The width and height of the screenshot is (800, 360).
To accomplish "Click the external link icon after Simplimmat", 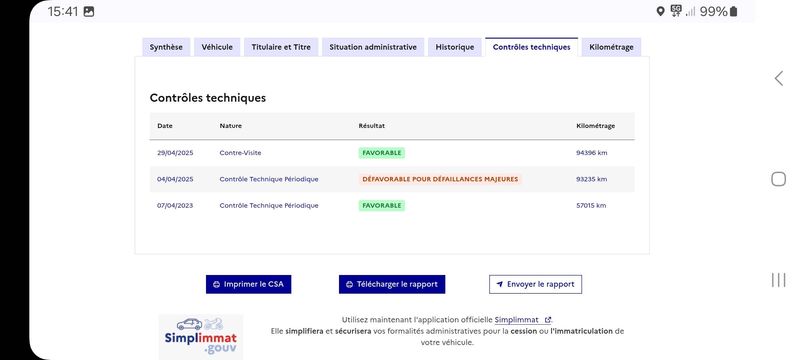I will click(548, 320).
